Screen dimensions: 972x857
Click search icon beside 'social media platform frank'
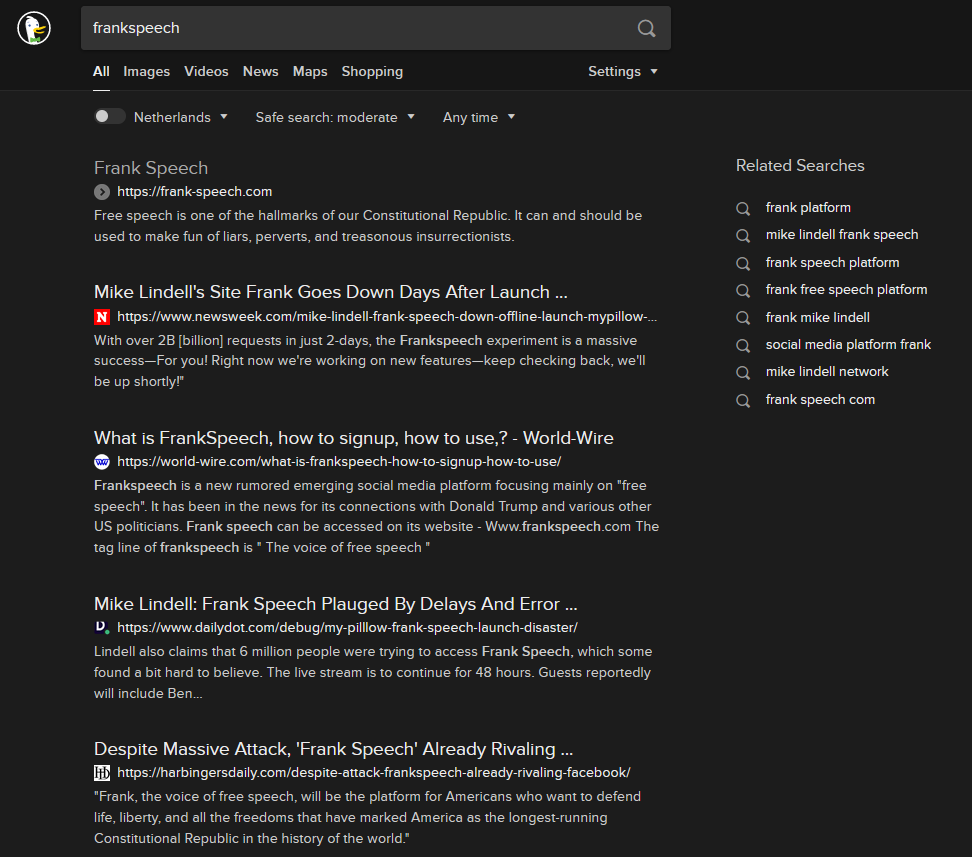743,345
